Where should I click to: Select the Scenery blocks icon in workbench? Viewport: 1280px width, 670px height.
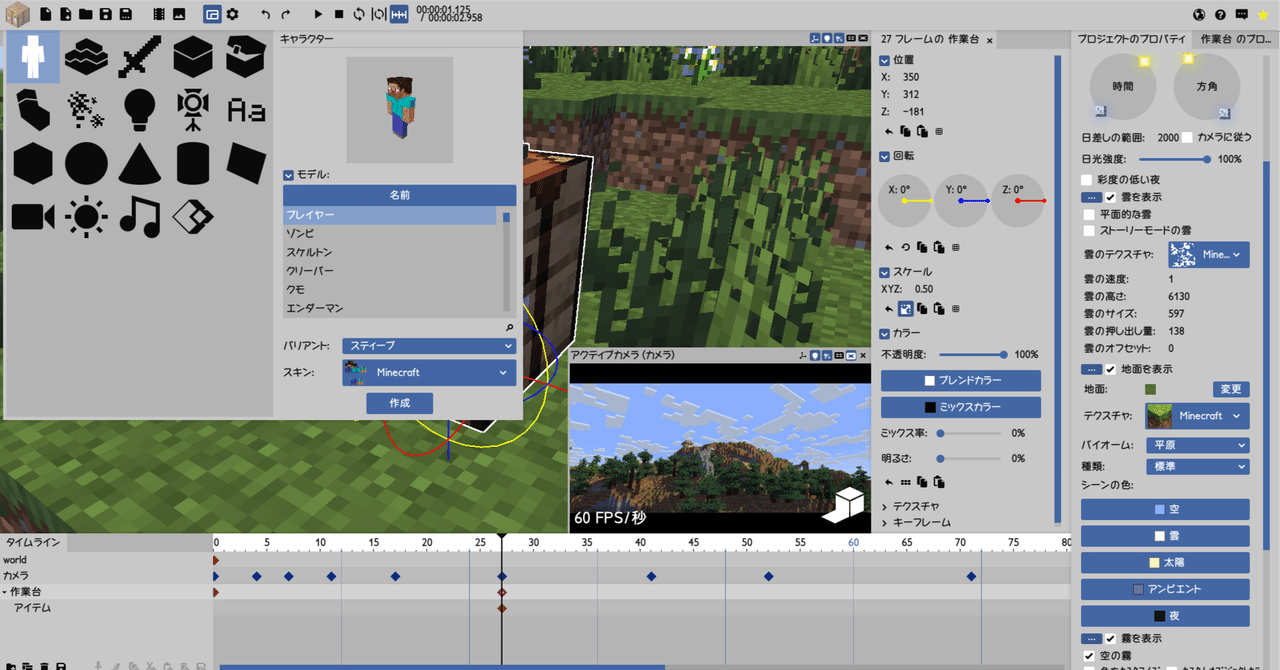pos(86,58)
